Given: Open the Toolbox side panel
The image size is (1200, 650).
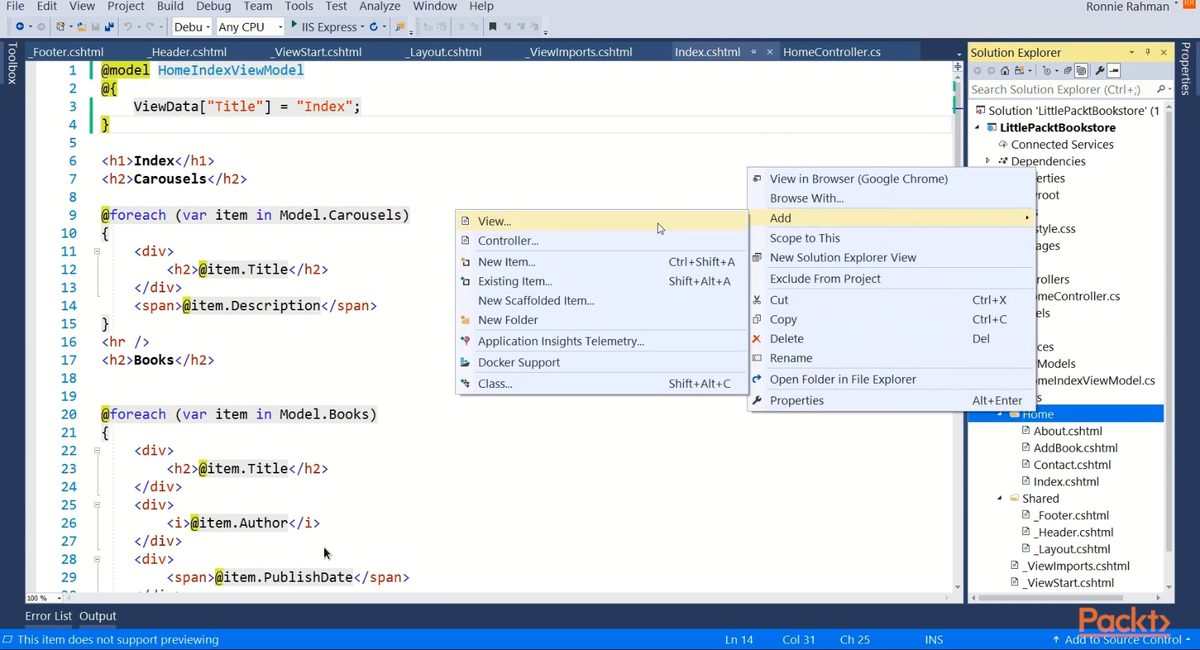Looking at the screenshot, I should point(11,62).
